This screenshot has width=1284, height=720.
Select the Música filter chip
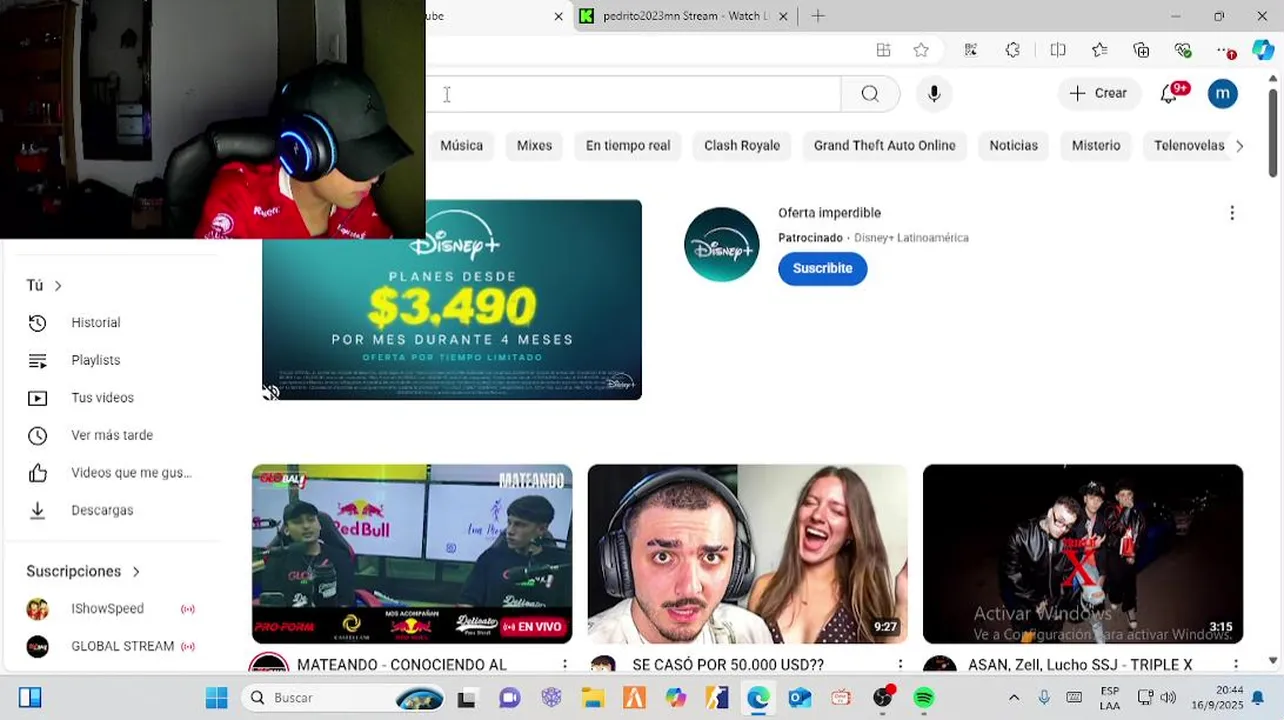(x=461, y=146)
